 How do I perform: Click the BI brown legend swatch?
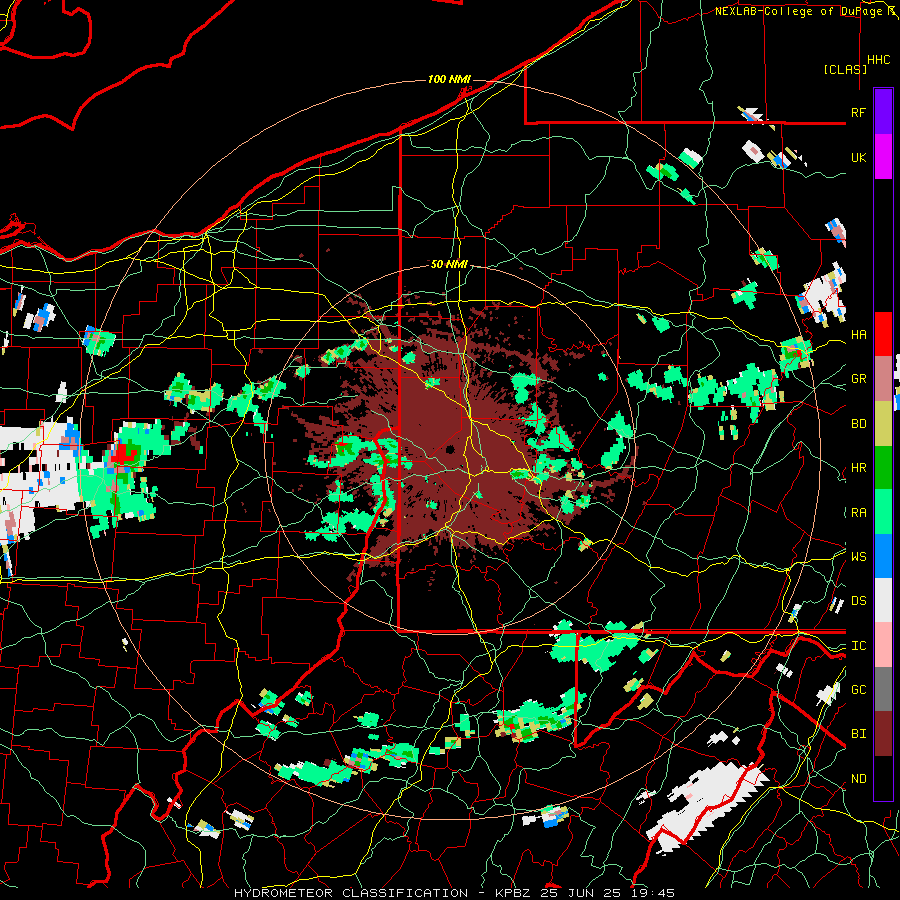(883, 734)
